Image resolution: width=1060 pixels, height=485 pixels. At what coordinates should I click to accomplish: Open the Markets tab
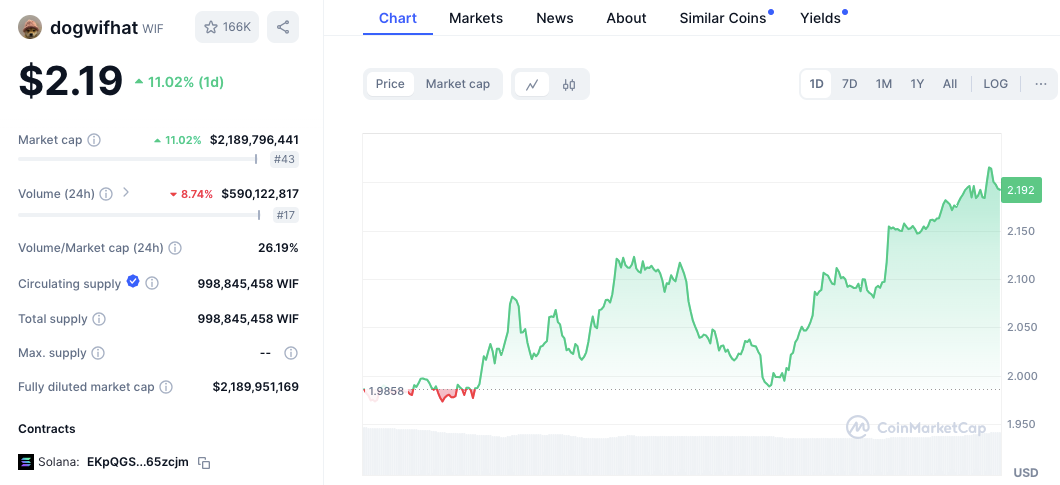click(476, 18)
